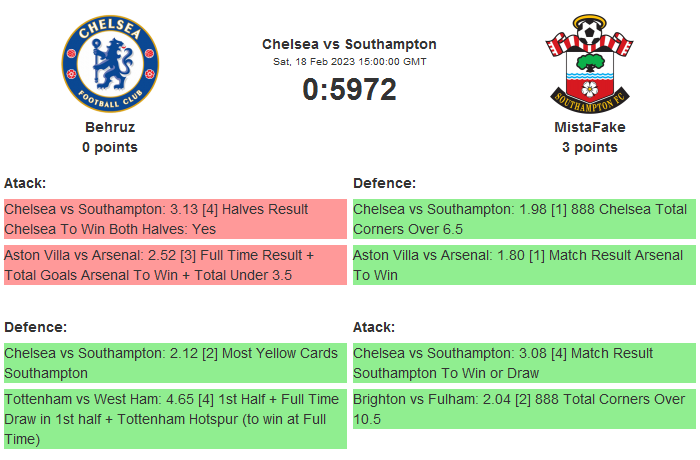The width and height of the screenshot is (700, 460).
Task: Click Behruz's Atack section heading
Action: pyautogui.click(x=25, y=183)
